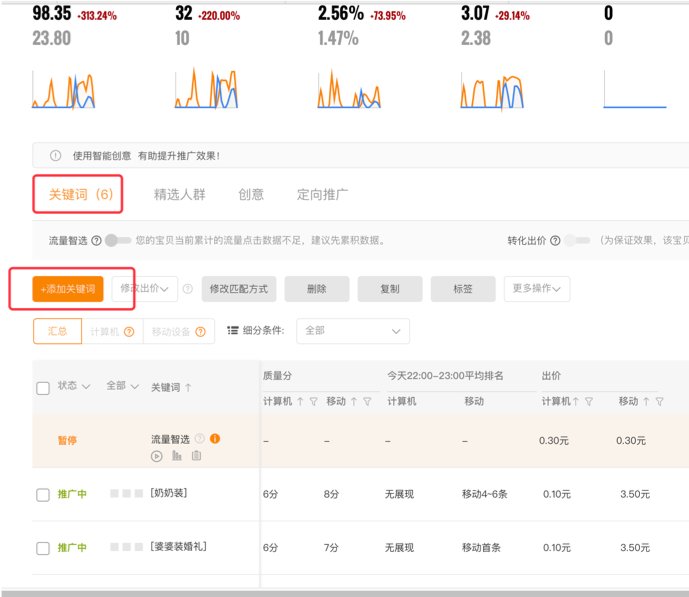689x597 pixels.
Task: Click the clipboard icon under 流量智选
Action: pos(196,456)
